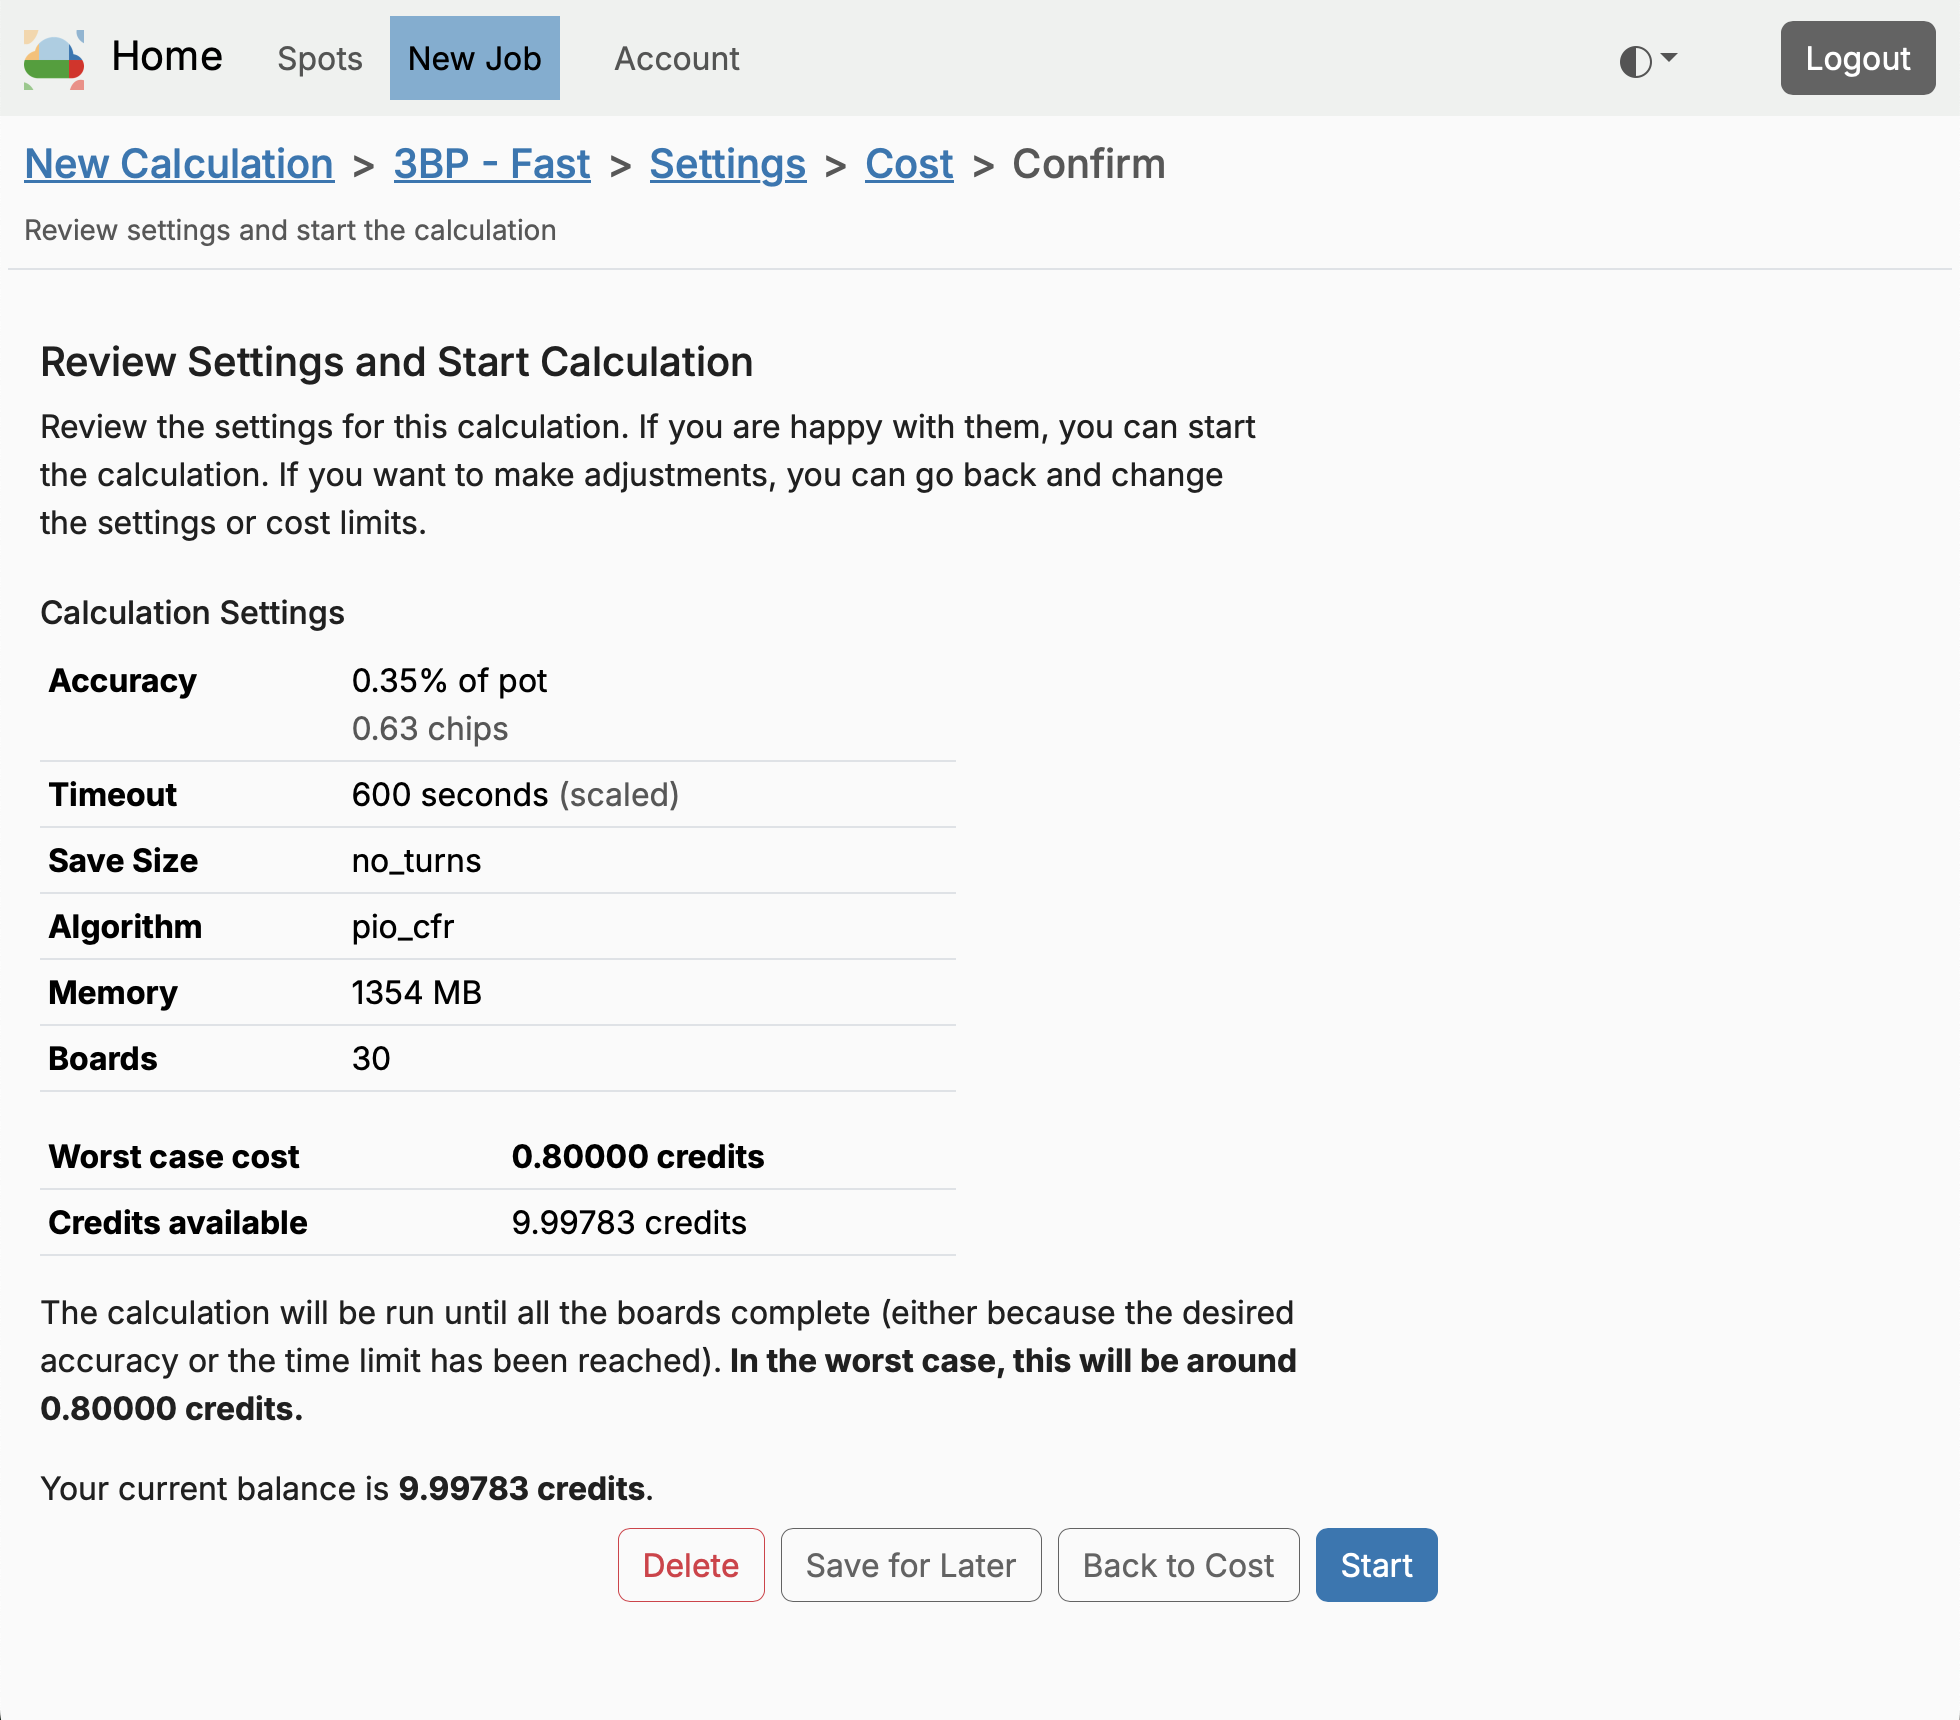Click the Accuracy setting value
The width and height of the screenshot is (1960, 1720).
(449, 681)
